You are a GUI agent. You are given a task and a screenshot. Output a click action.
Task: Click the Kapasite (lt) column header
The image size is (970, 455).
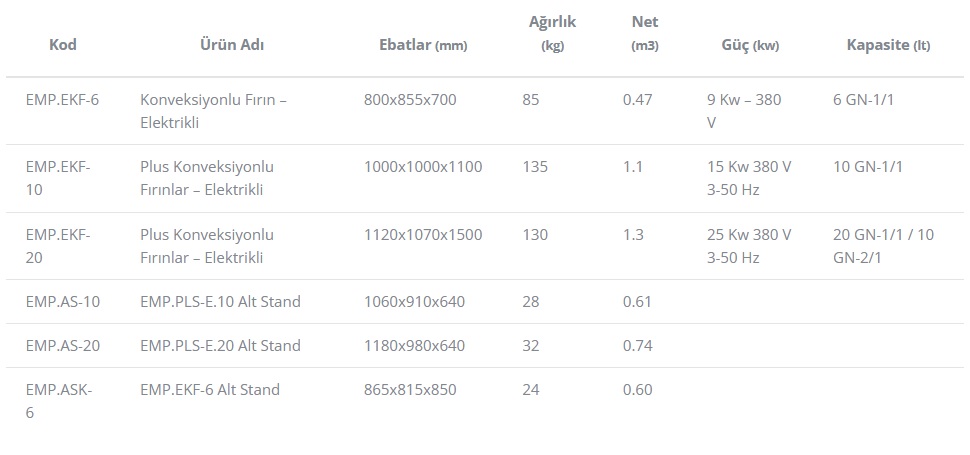tap(888, 45)
